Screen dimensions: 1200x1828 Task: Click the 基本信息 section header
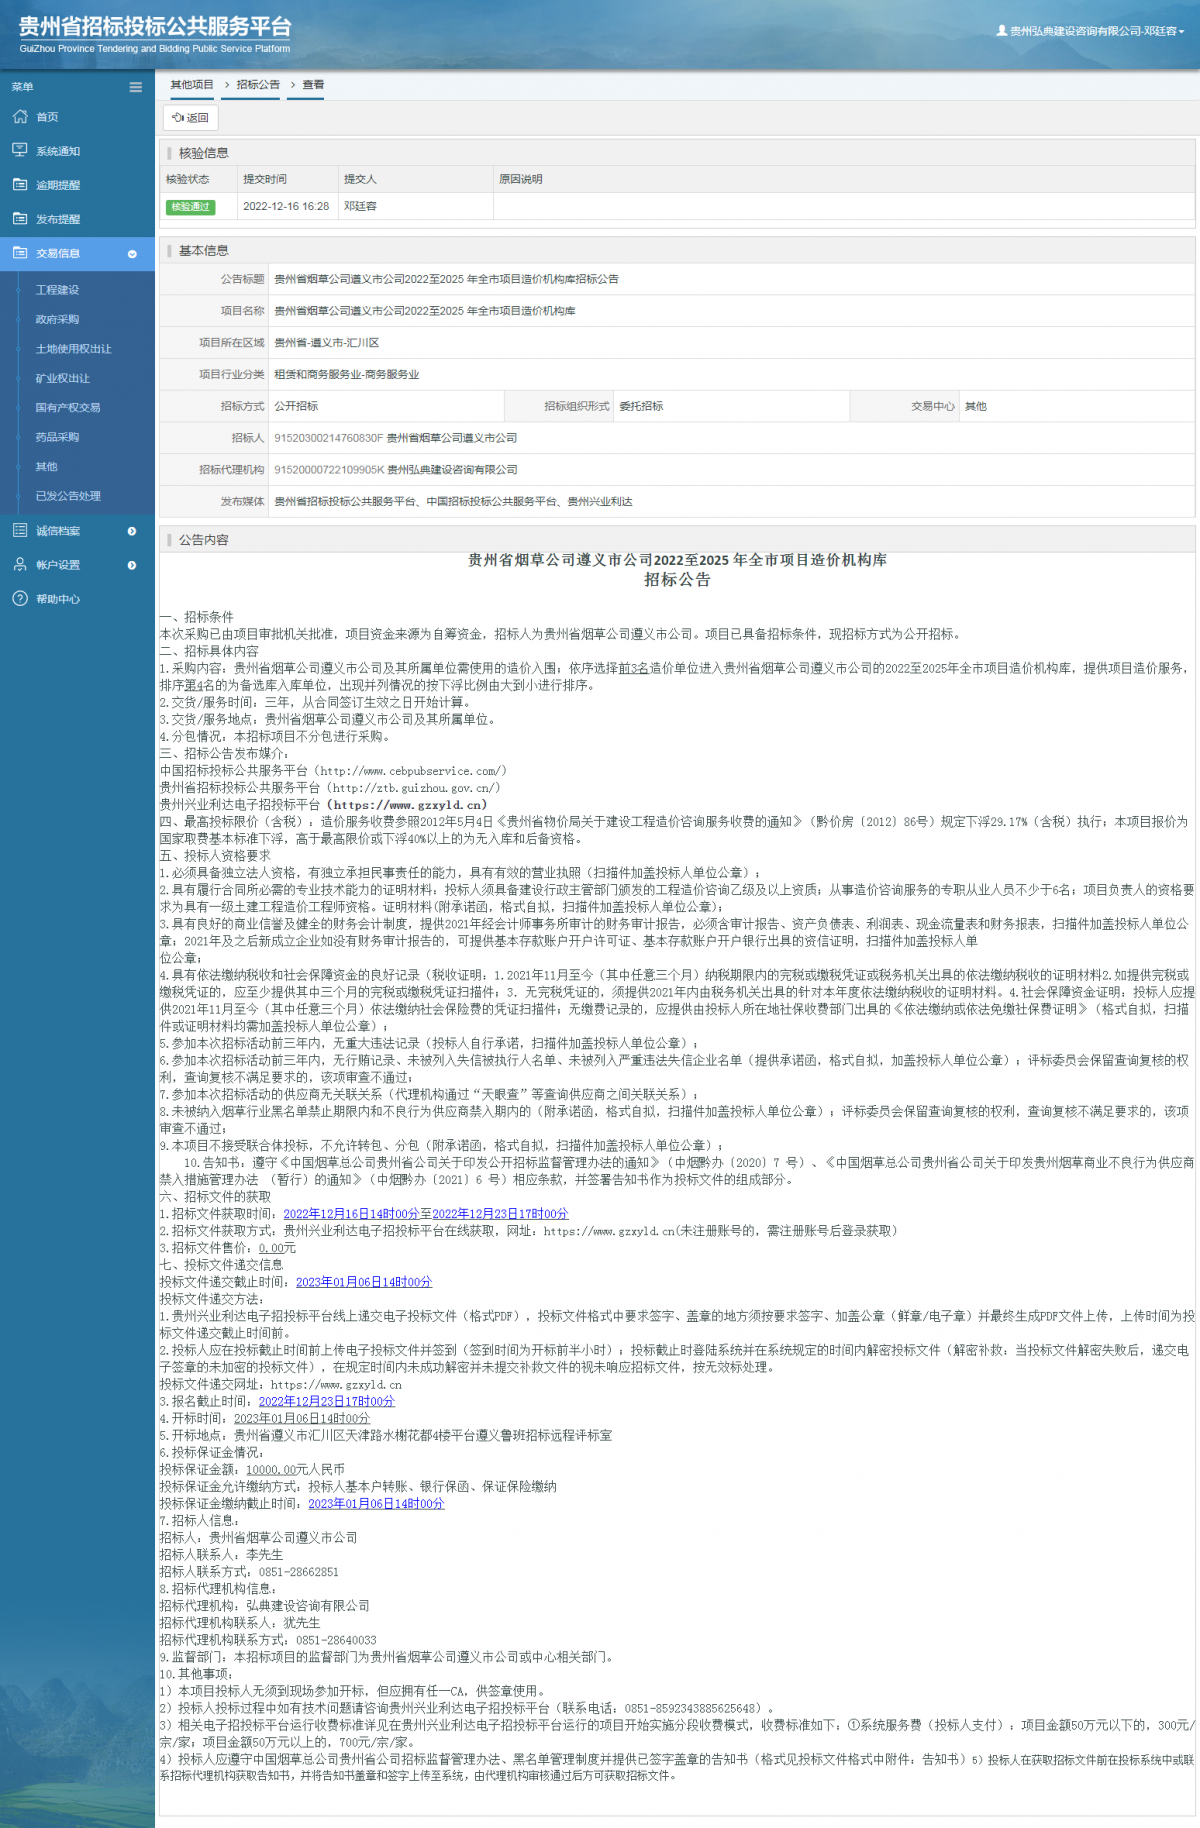204,250
